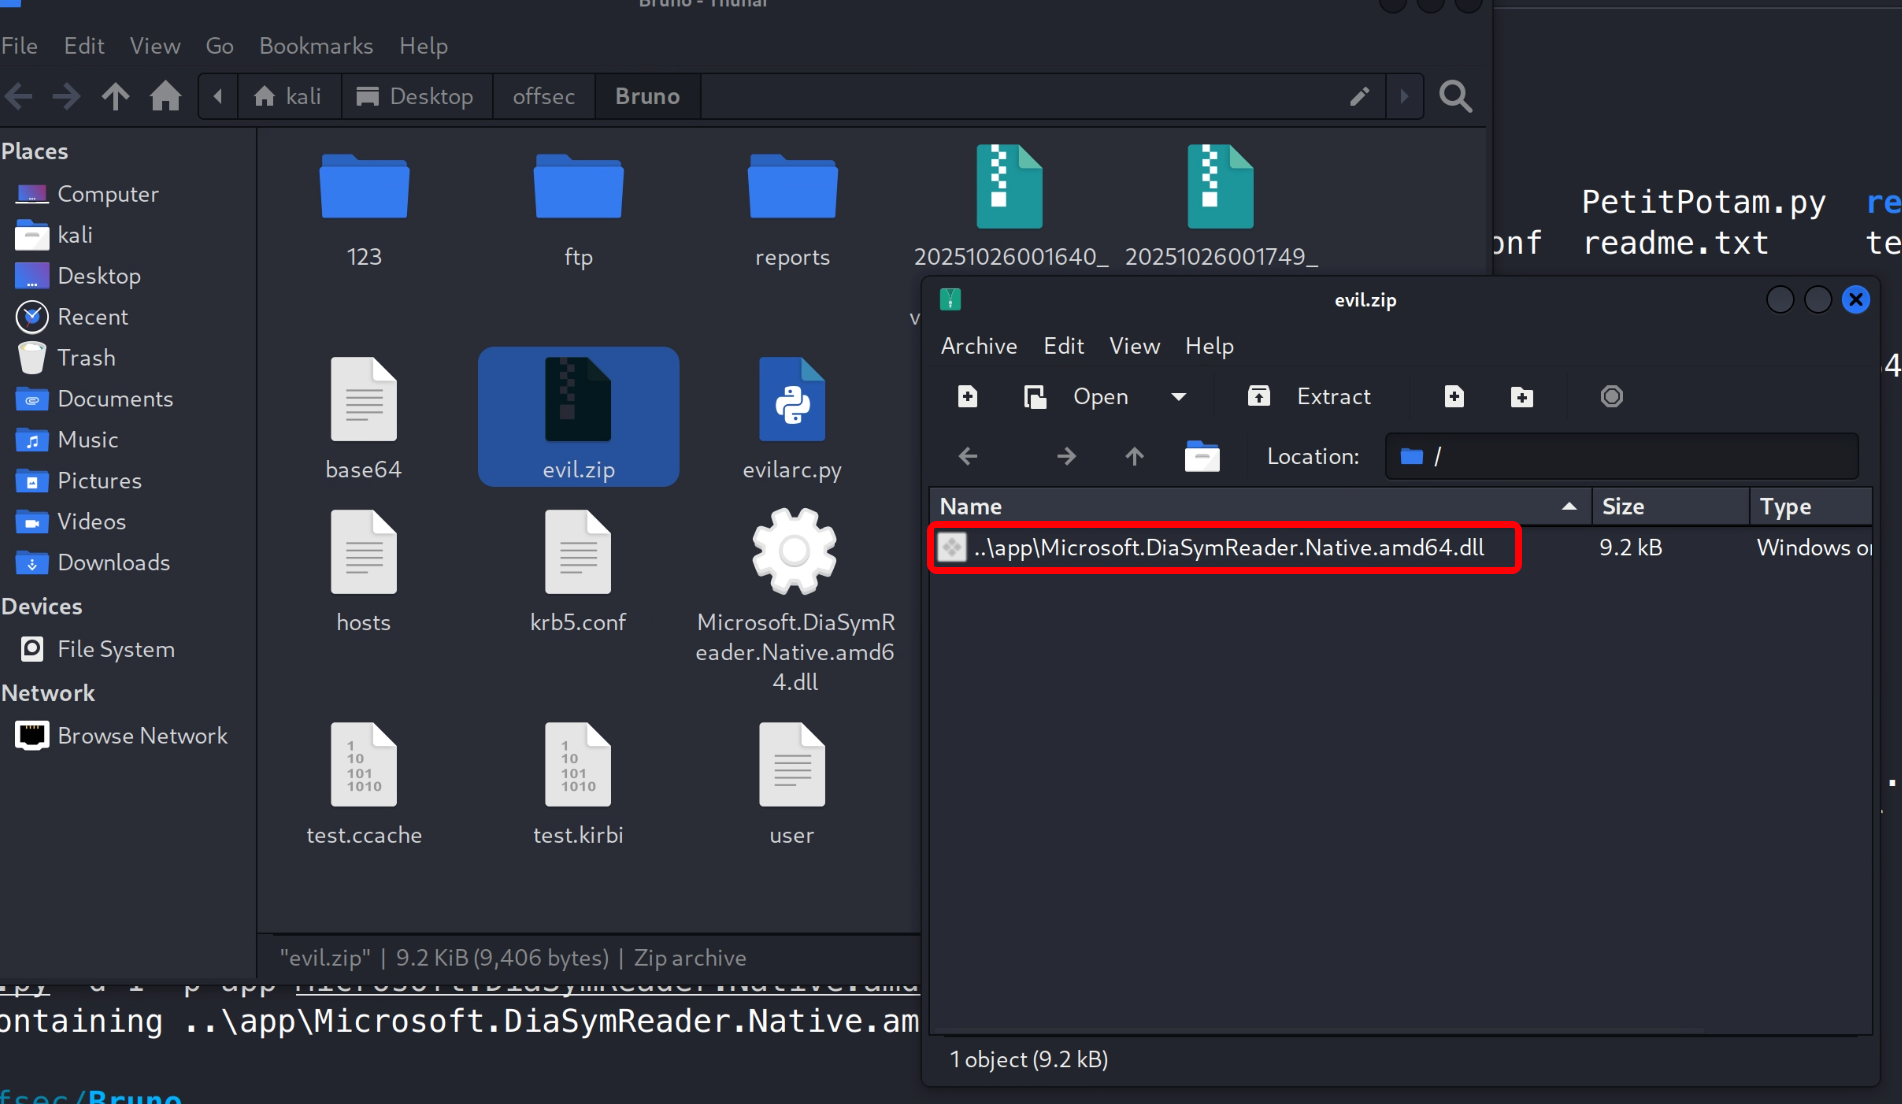Screen dimensions: 1902x1104
Task: Open the Bookmarks menu in Thunar
Action: (315, 46)
